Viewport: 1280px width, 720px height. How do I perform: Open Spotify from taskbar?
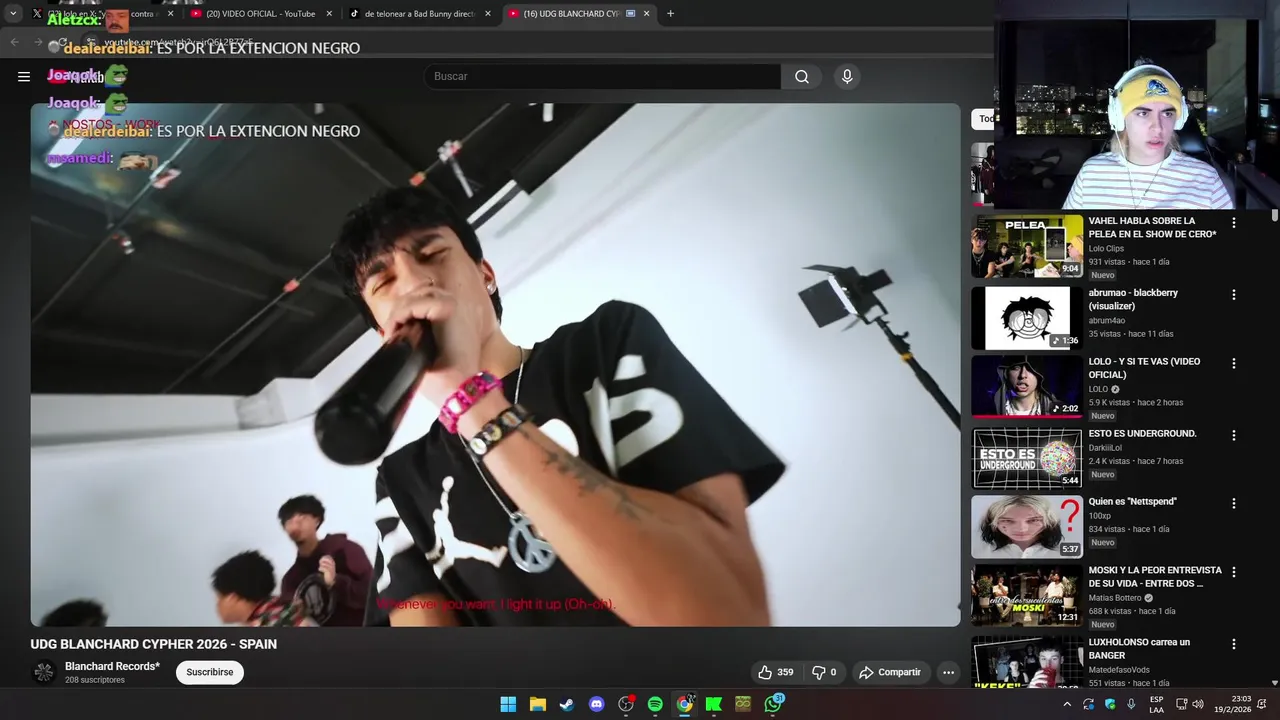(655, 704)
